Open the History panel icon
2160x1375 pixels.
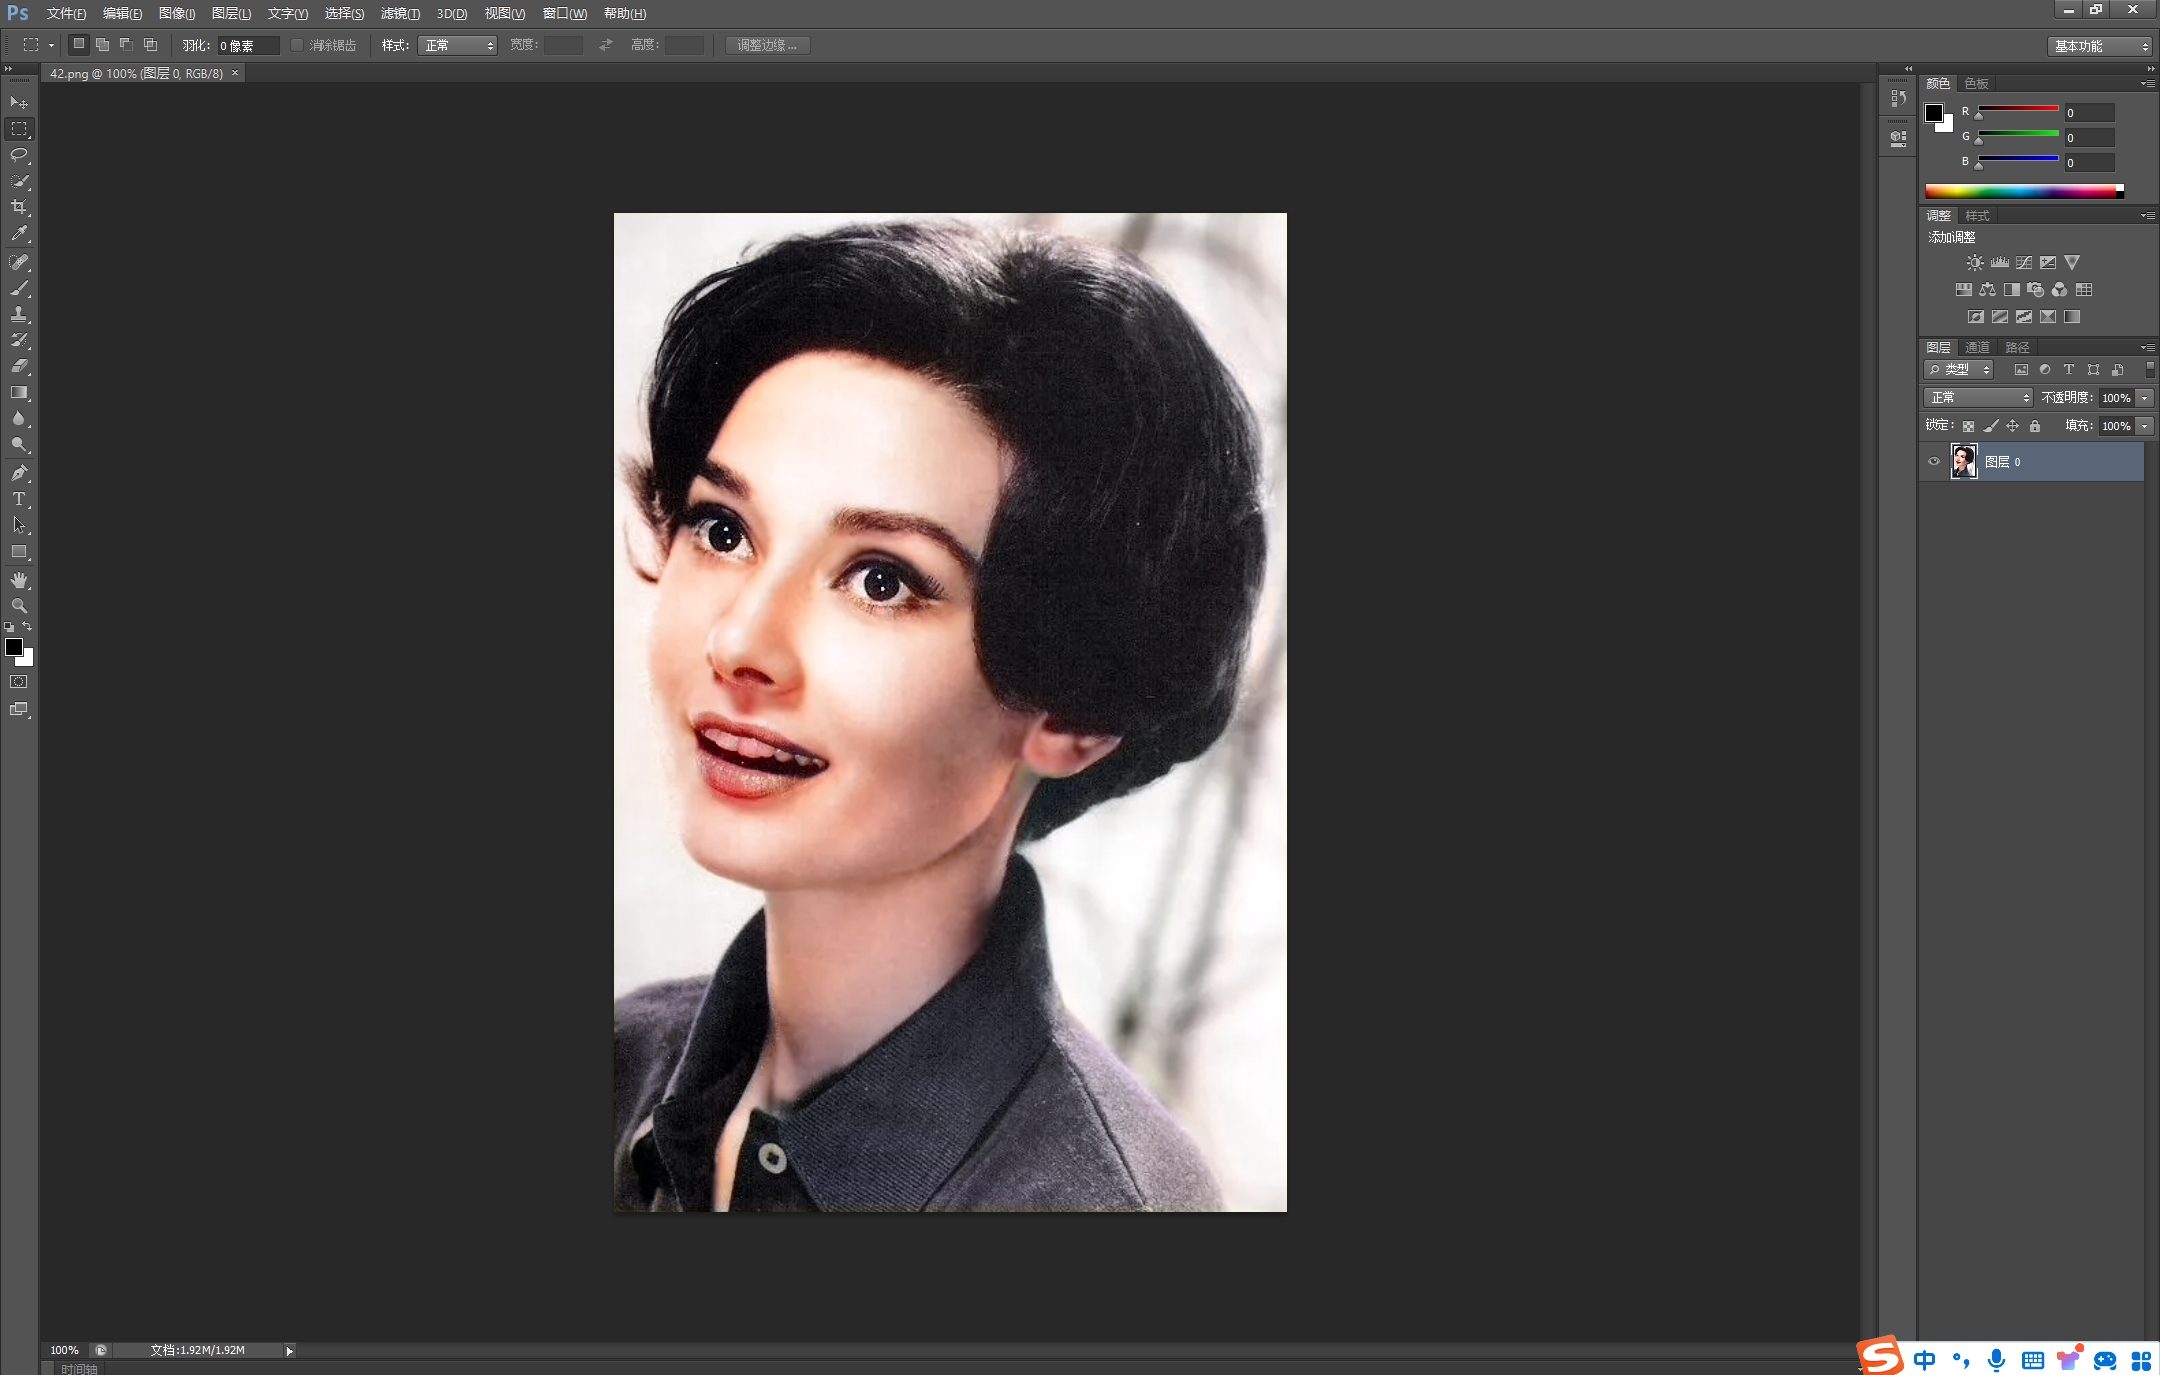[x=1898, y=98]
